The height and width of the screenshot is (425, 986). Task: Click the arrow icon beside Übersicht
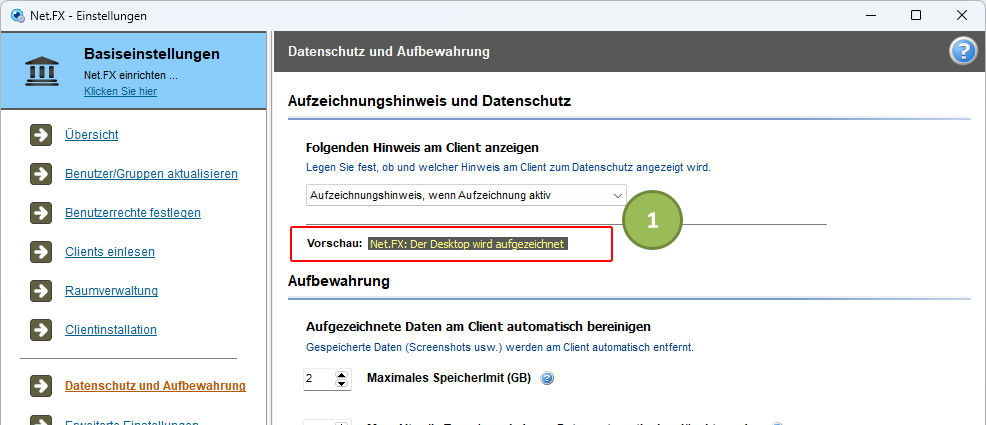pyautogui.click(x=41, y=135)
